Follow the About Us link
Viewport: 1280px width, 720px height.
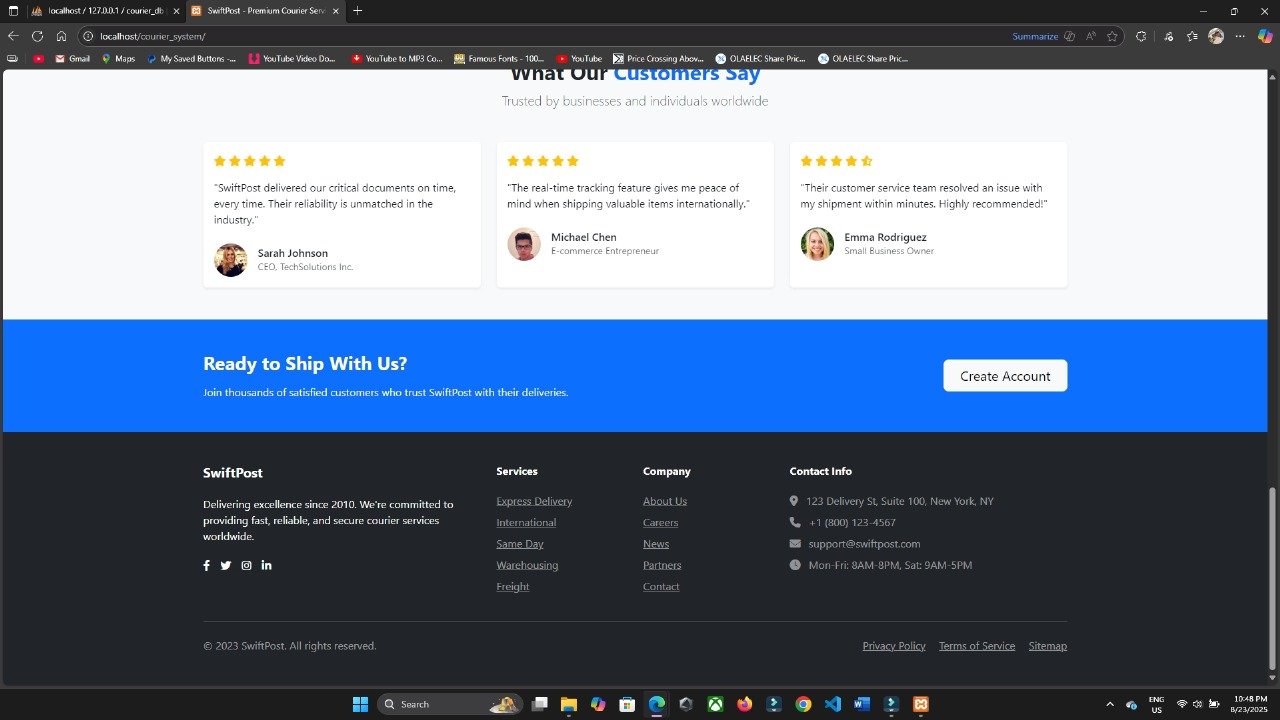point(665,501)
